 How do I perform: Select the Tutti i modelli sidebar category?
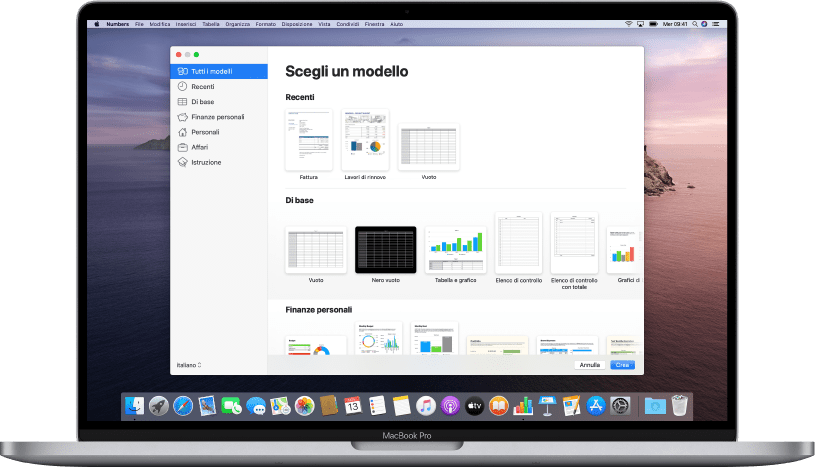click(x=219, y=71)
